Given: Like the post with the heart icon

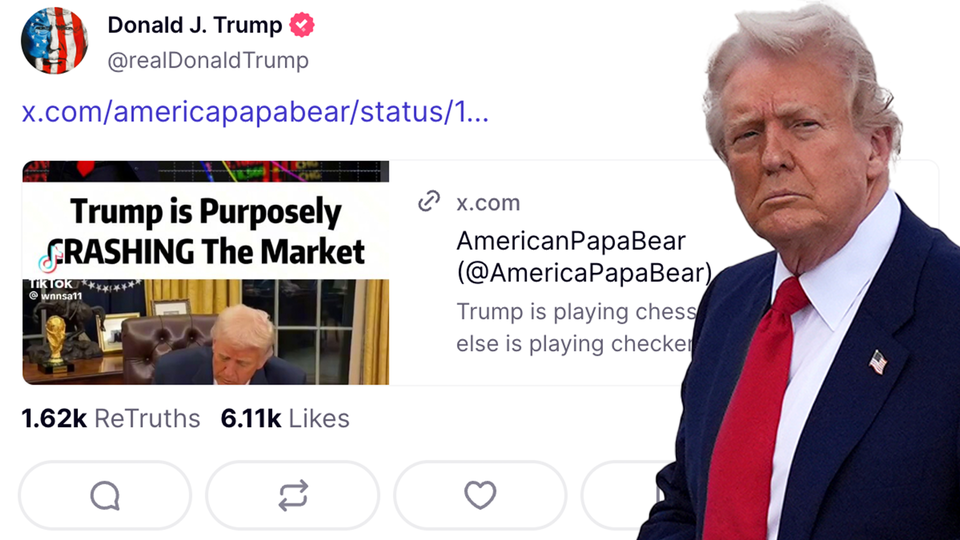Looking at the screenshot, I should (x=480, y=495).
